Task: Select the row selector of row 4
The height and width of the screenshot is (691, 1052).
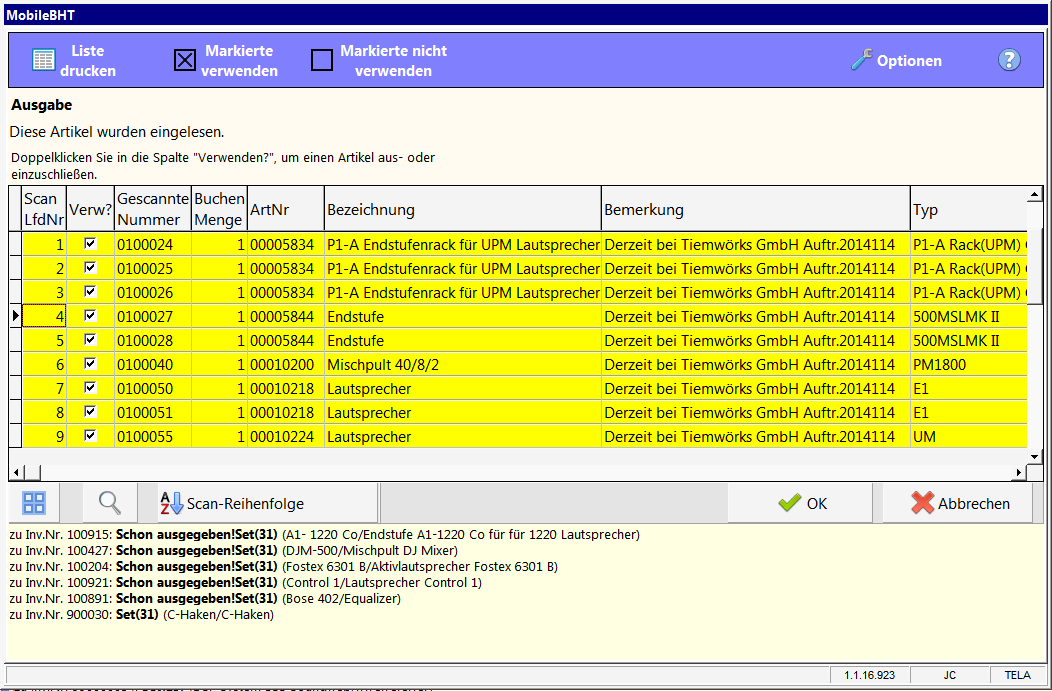Action: 15,316
